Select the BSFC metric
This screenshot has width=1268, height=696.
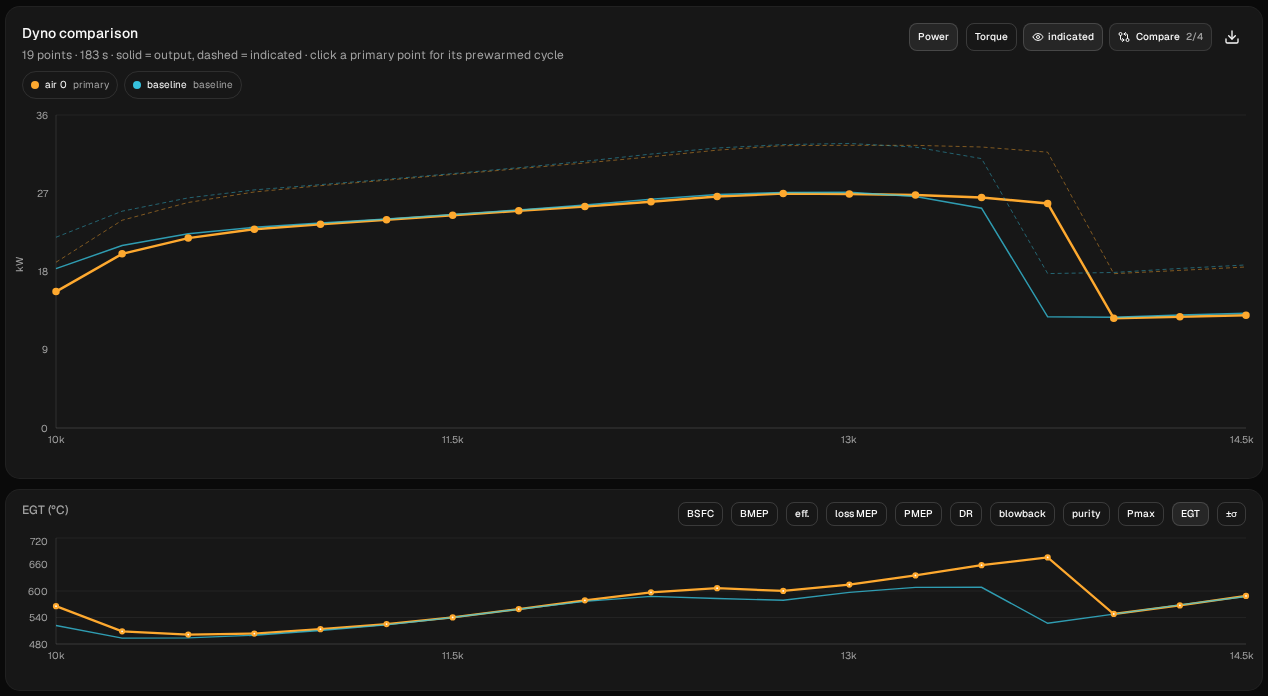[x=700, y=514]
